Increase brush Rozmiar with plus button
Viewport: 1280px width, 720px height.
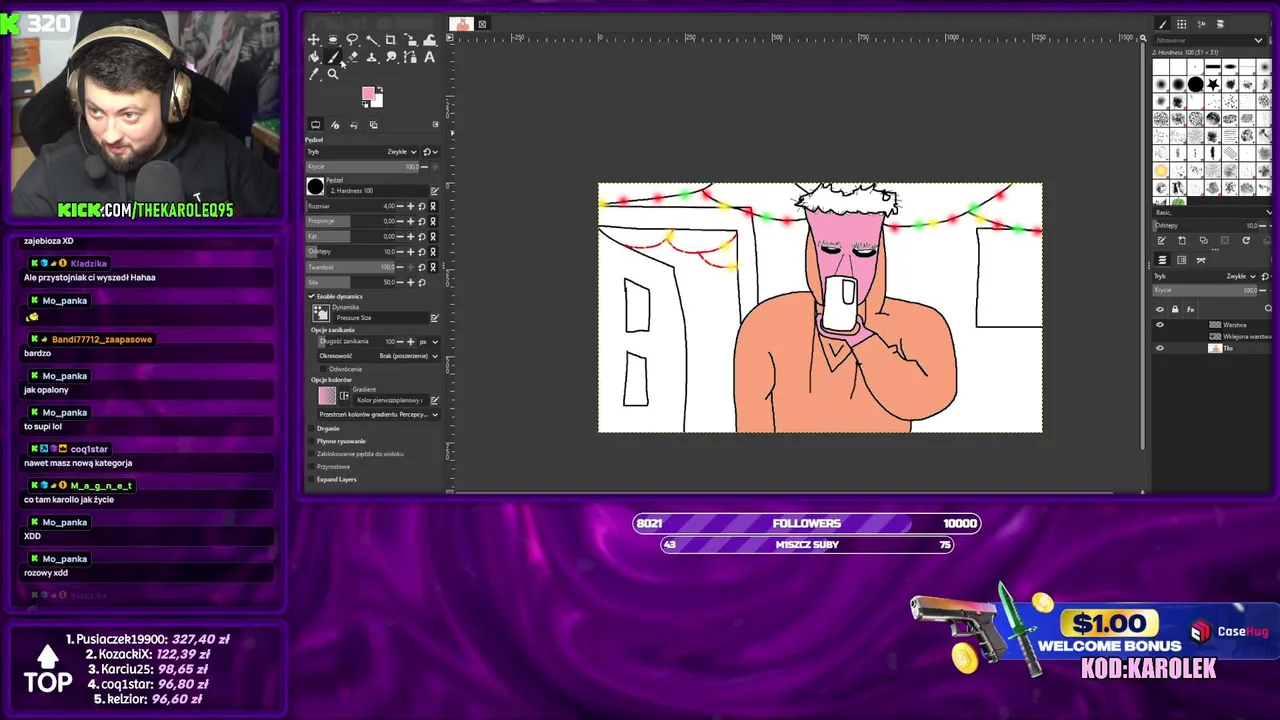tap(410, 206)
